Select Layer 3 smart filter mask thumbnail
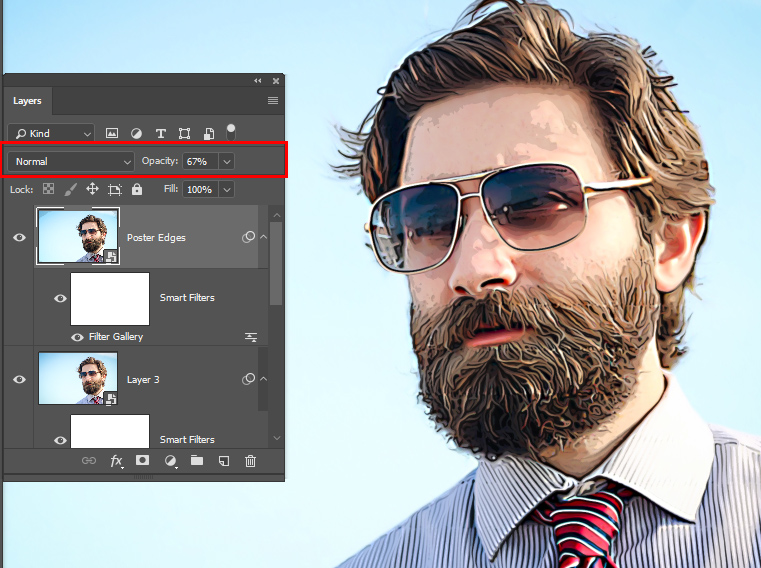This screenshot has width=761, height=568. [x=110, y=431]
